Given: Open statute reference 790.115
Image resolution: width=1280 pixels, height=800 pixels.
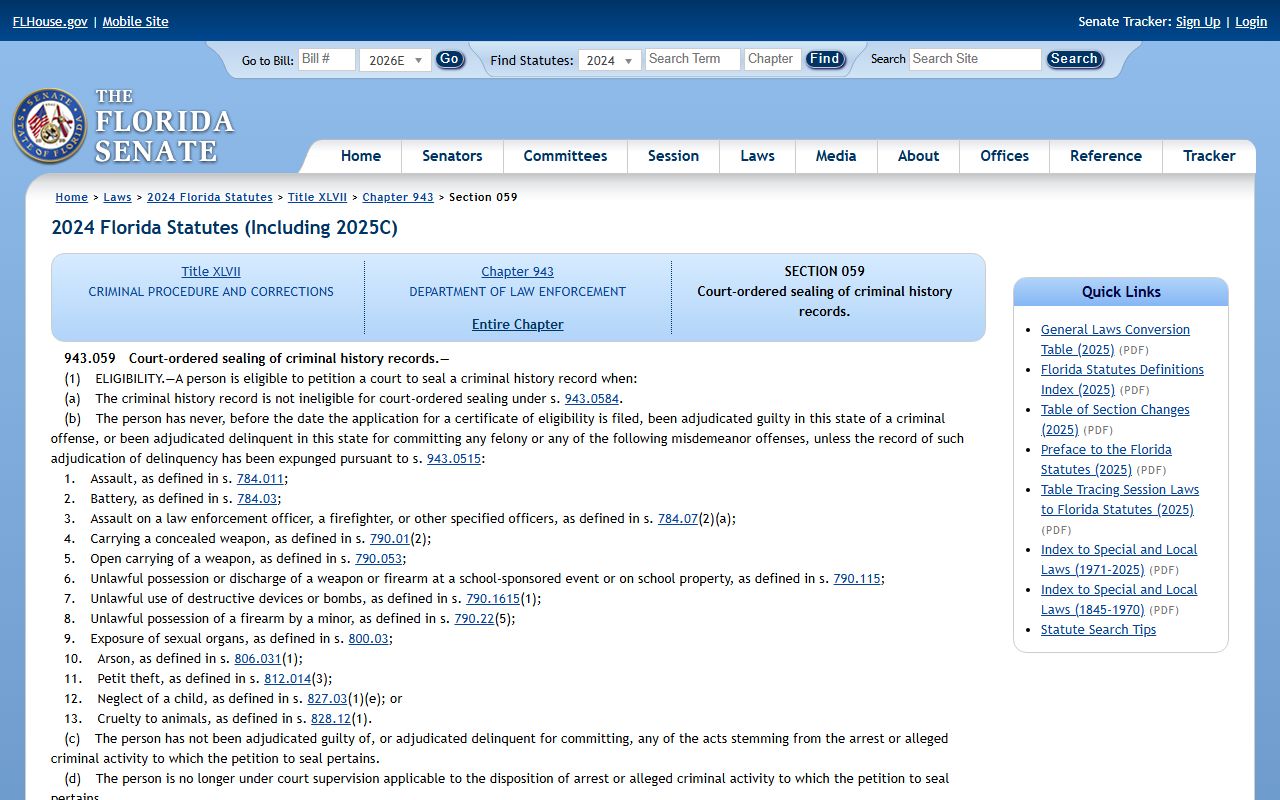Looking at the screenshot, I should pos(857,578).
